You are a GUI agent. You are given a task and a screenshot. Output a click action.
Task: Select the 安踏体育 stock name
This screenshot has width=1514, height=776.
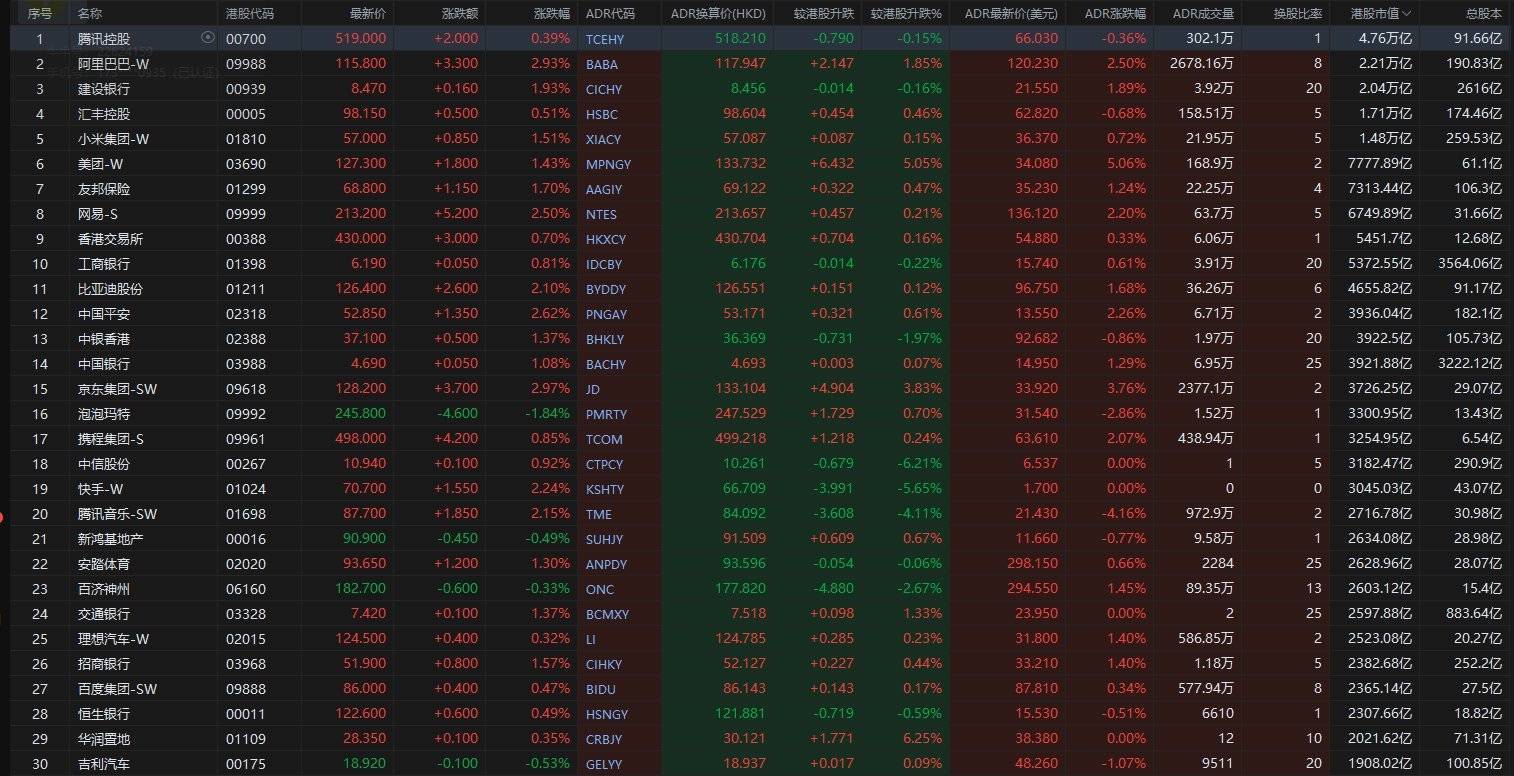103,564
